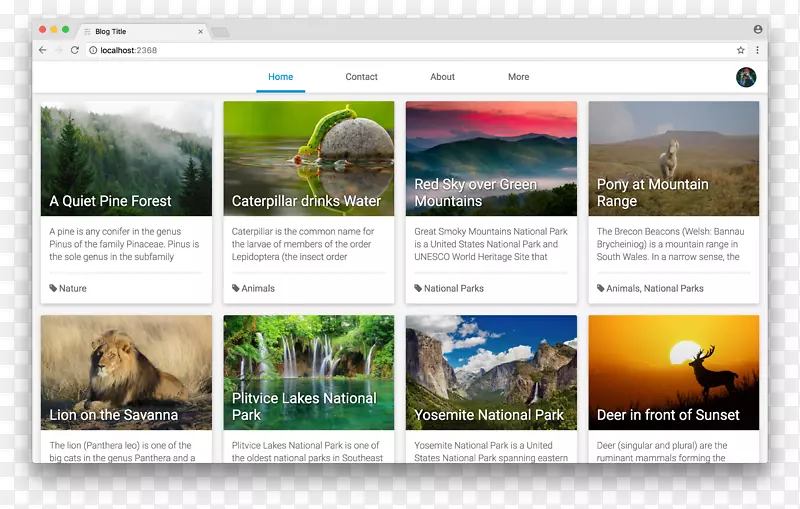
Task: Open the Yosemite National Park post image
Action: pyautogui.click(x=491, y=360)
